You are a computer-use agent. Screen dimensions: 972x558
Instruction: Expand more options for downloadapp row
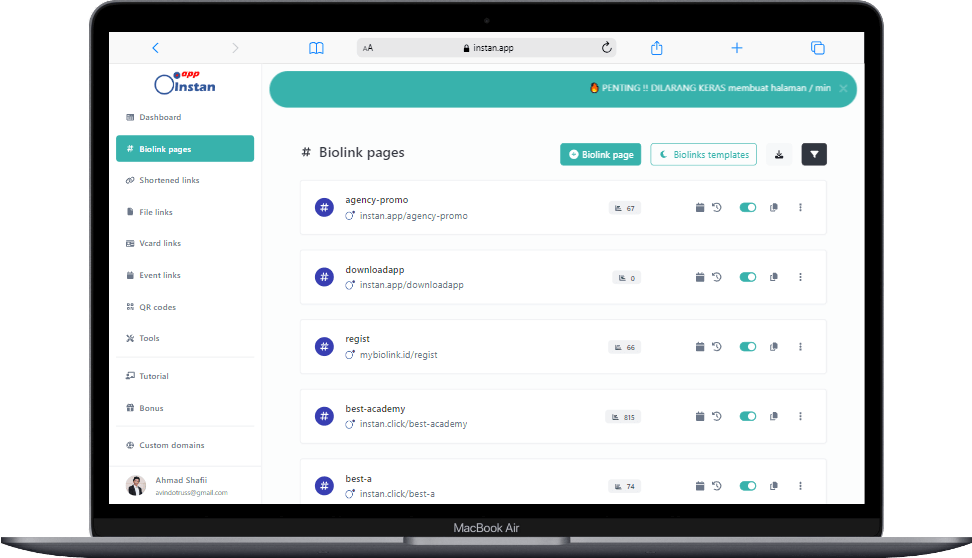[x=800, y=277]
